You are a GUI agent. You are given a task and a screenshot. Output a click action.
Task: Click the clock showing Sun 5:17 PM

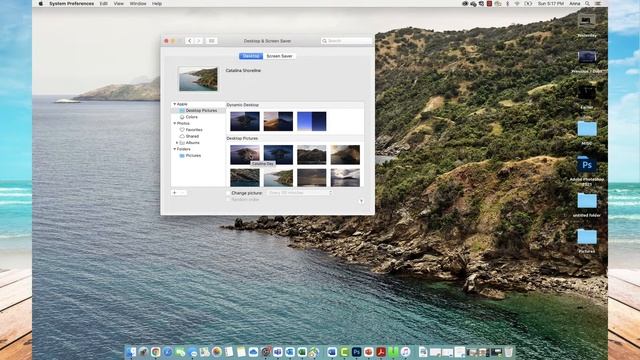pyautogui.click(x=551, y=4)
